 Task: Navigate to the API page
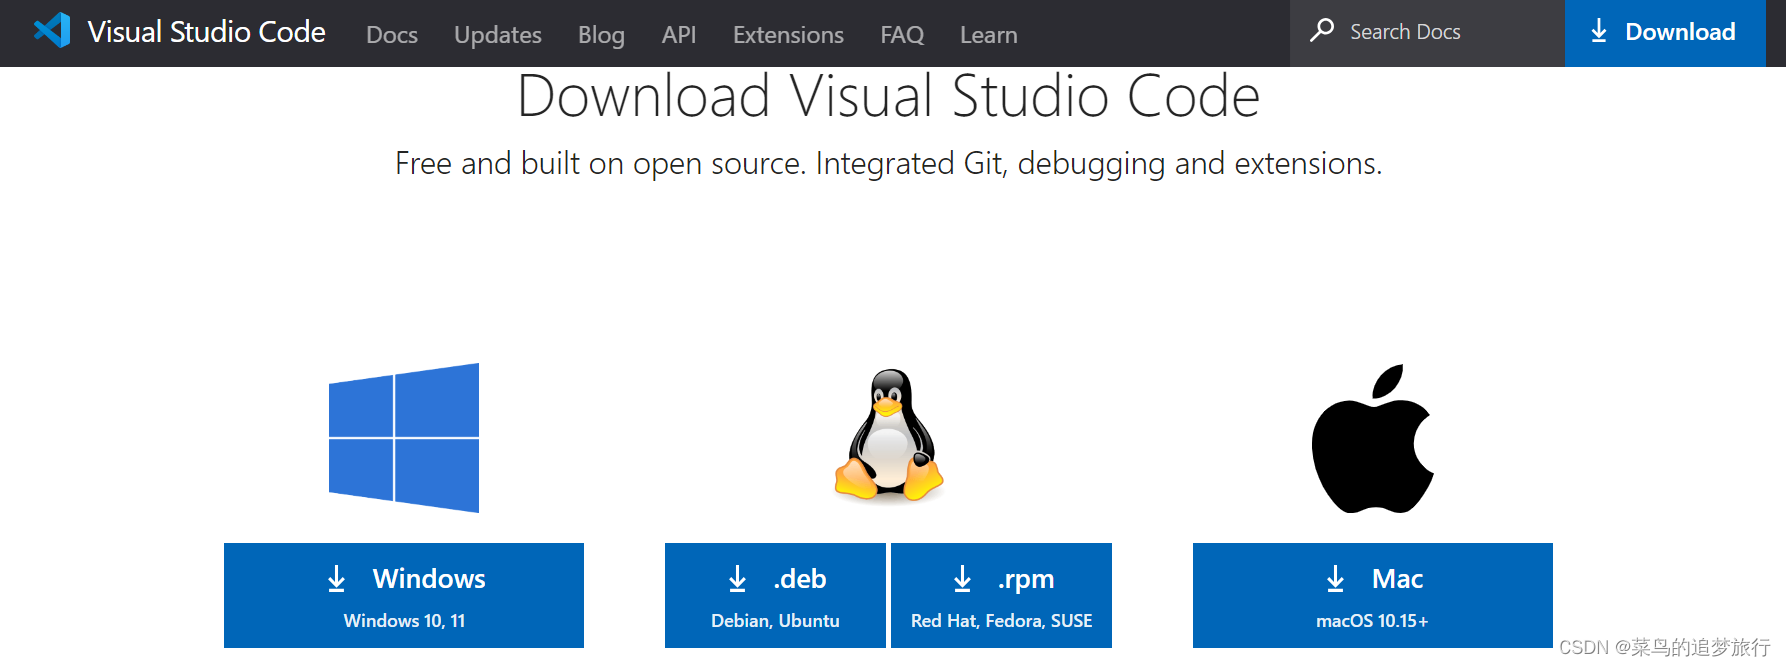[x=679, y=35]
